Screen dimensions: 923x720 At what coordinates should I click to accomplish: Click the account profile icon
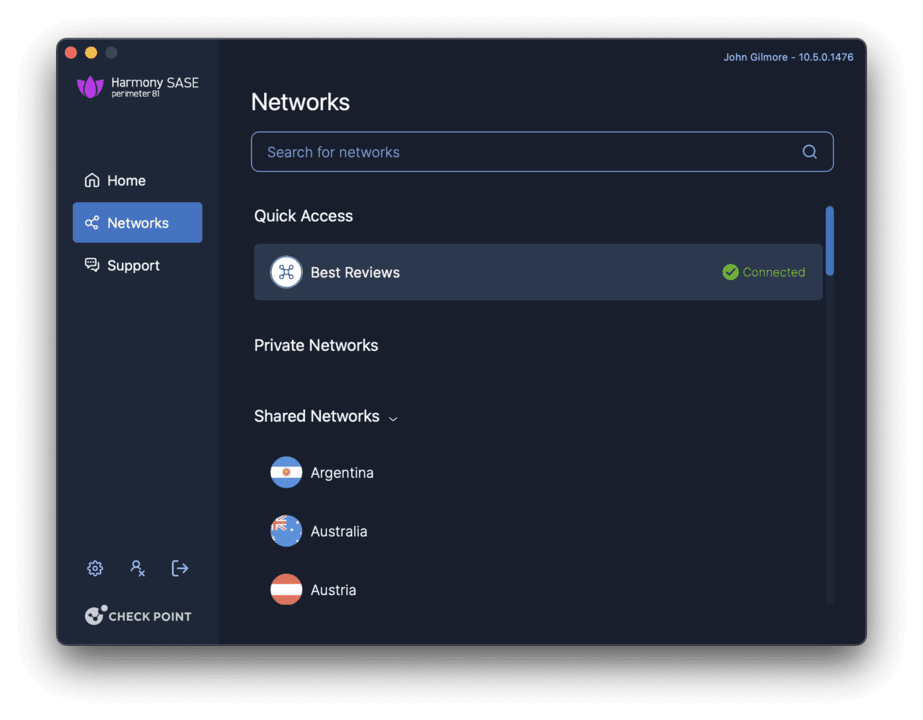pyautogui.click(x=137, y=567)
